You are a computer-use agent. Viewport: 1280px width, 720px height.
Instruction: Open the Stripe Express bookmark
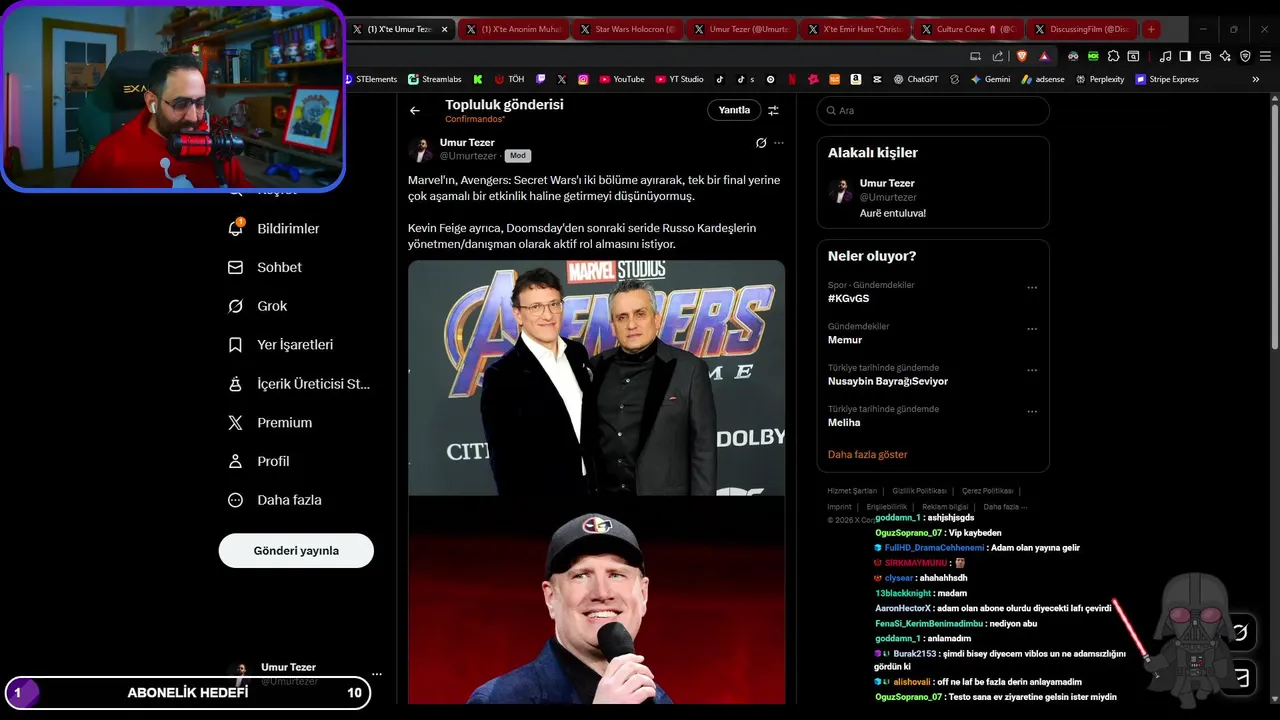click(1167, 79)
